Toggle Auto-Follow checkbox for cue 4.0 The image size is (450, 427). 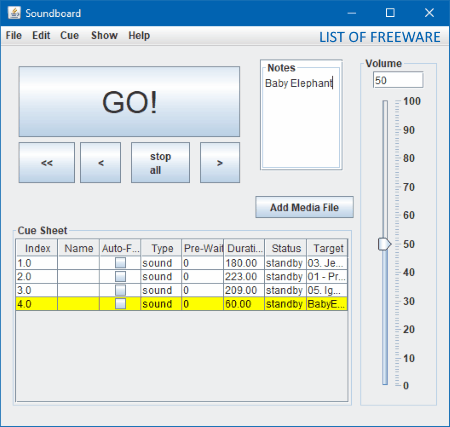120,304
